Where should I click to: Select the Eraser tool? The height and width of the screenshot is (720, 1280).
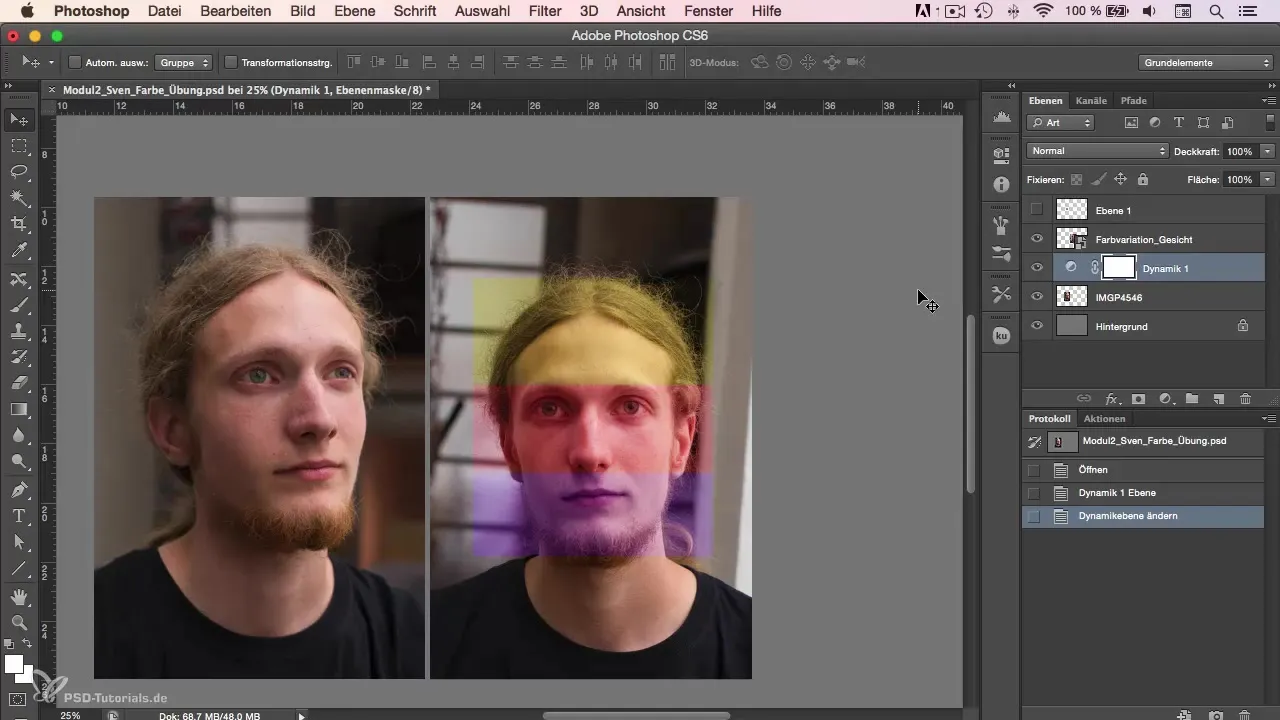(19, 383)
